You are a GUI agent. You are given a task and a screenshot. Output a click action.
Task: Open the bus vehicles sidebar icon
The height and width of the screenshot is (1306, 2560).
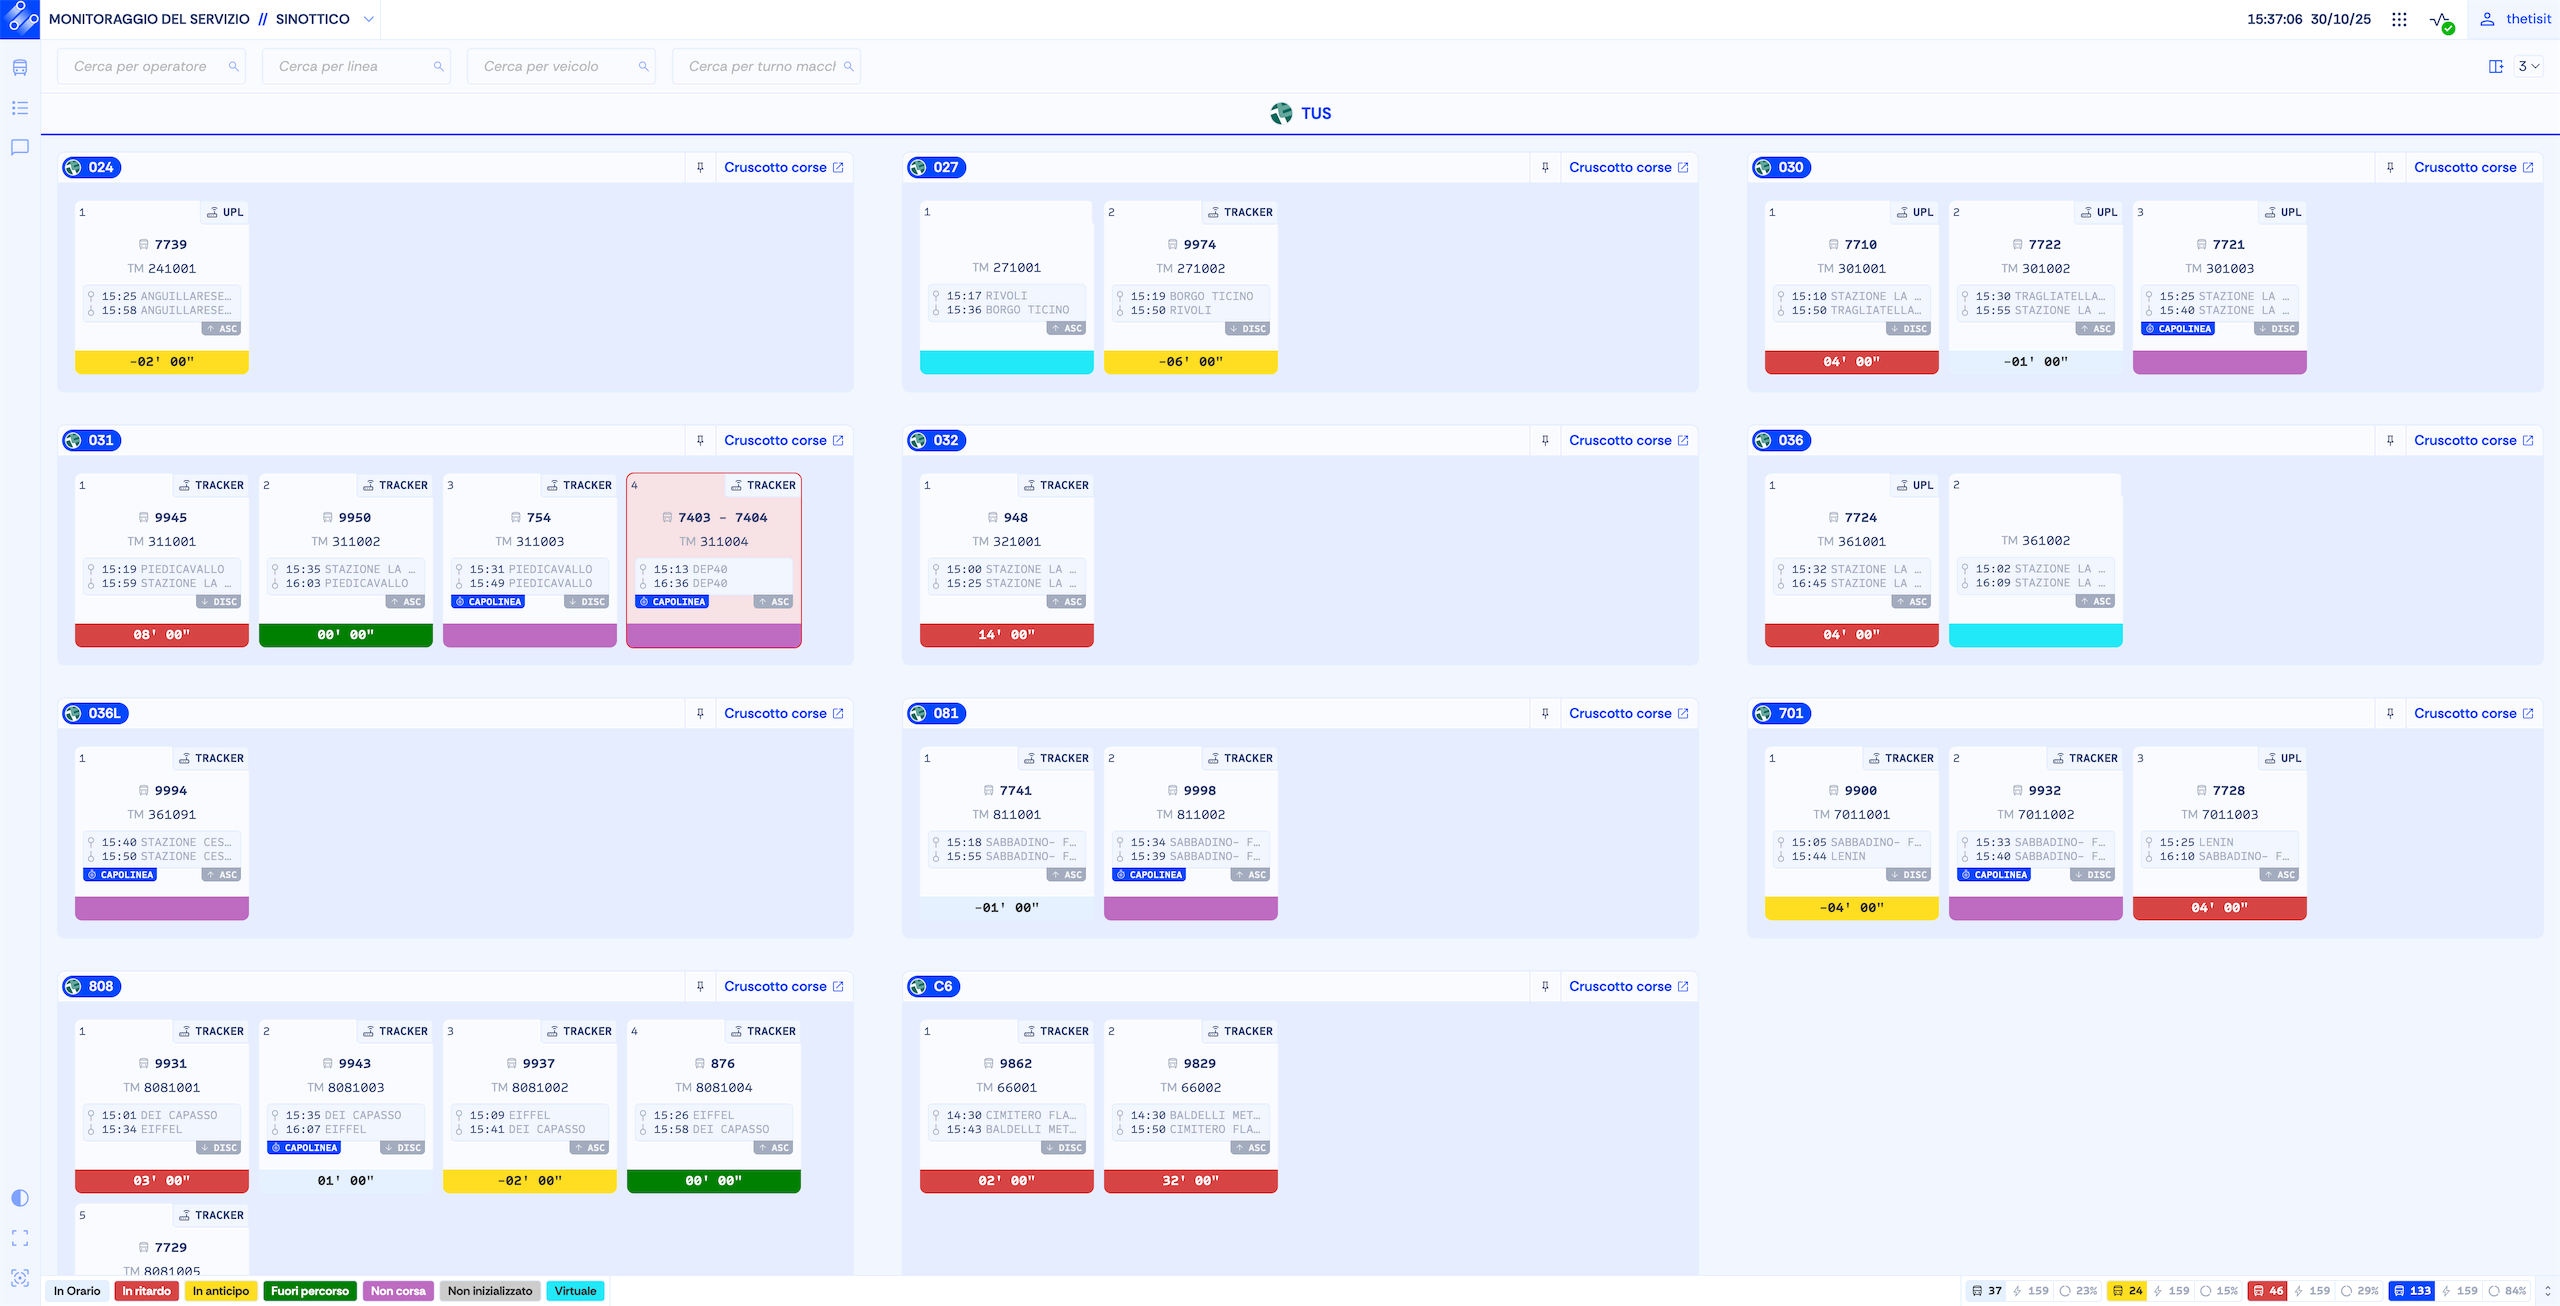pos(20,67)
